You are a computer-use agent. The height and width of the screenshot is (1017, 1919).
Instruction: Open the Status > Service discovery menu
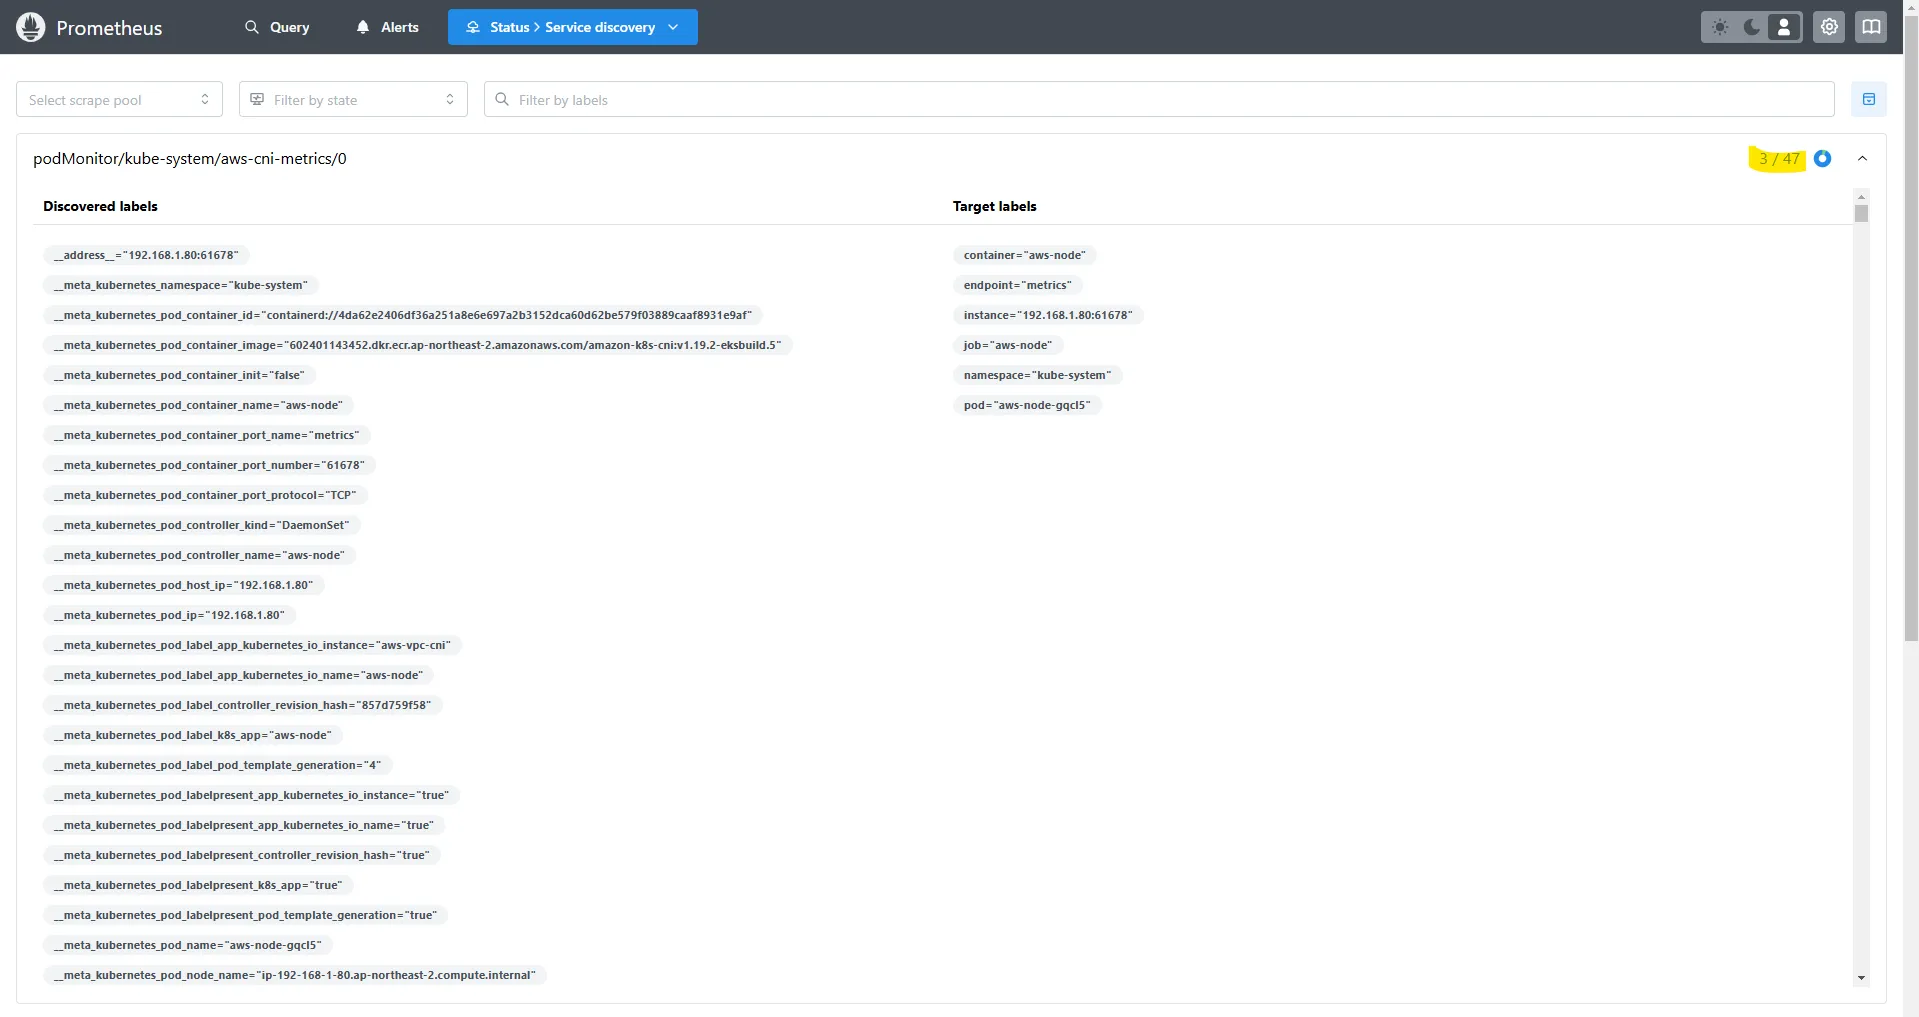572,27
